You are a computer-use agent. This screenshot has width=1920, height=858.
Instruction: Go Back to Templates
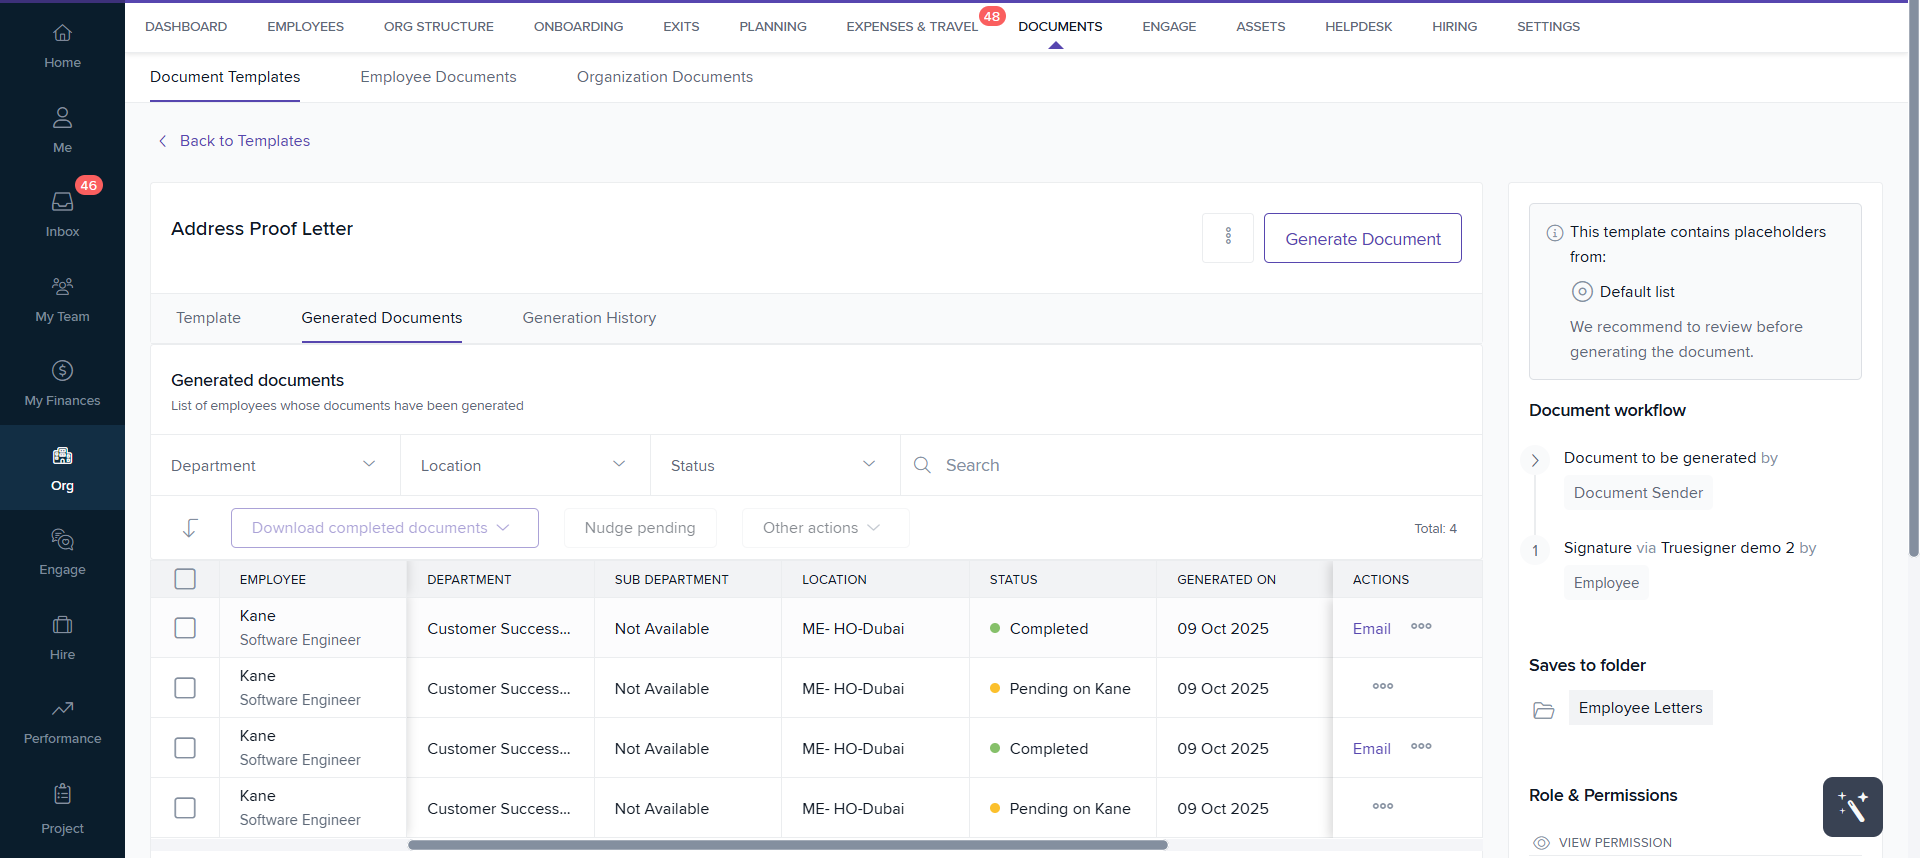(x=235, y=141)
